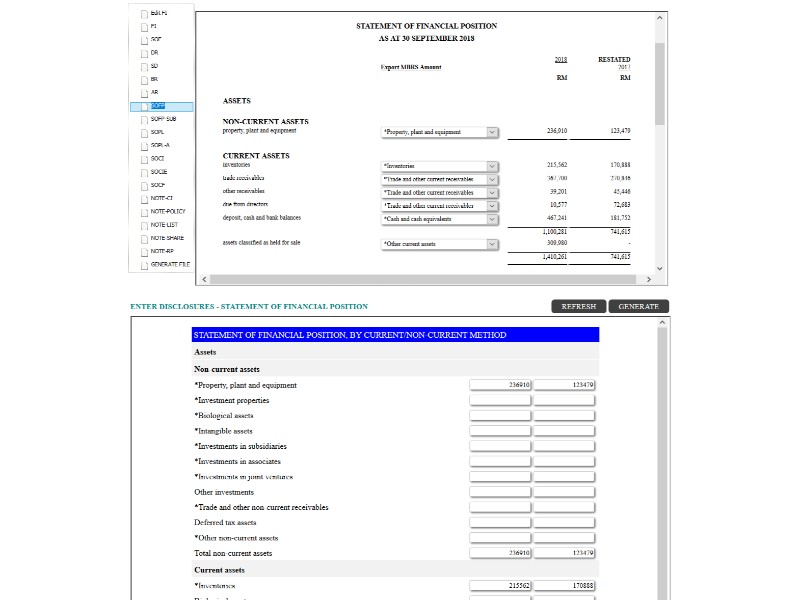Click the document icon beside GENERATE FILE
The height and width of the screenshot is (600, 800).
[x=144, y=265]
